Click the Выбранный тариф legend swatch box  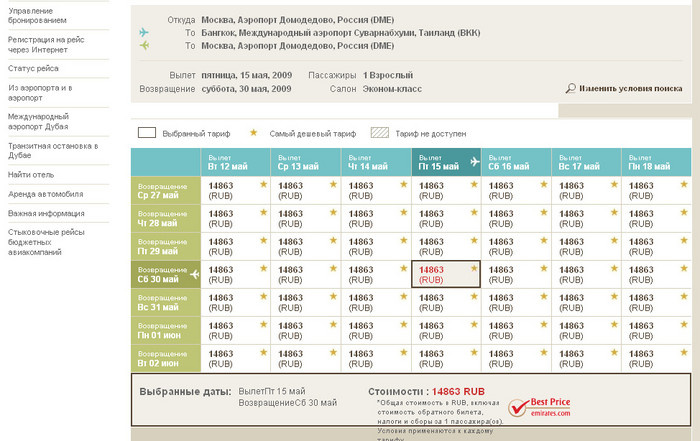(x=147, y=133)
